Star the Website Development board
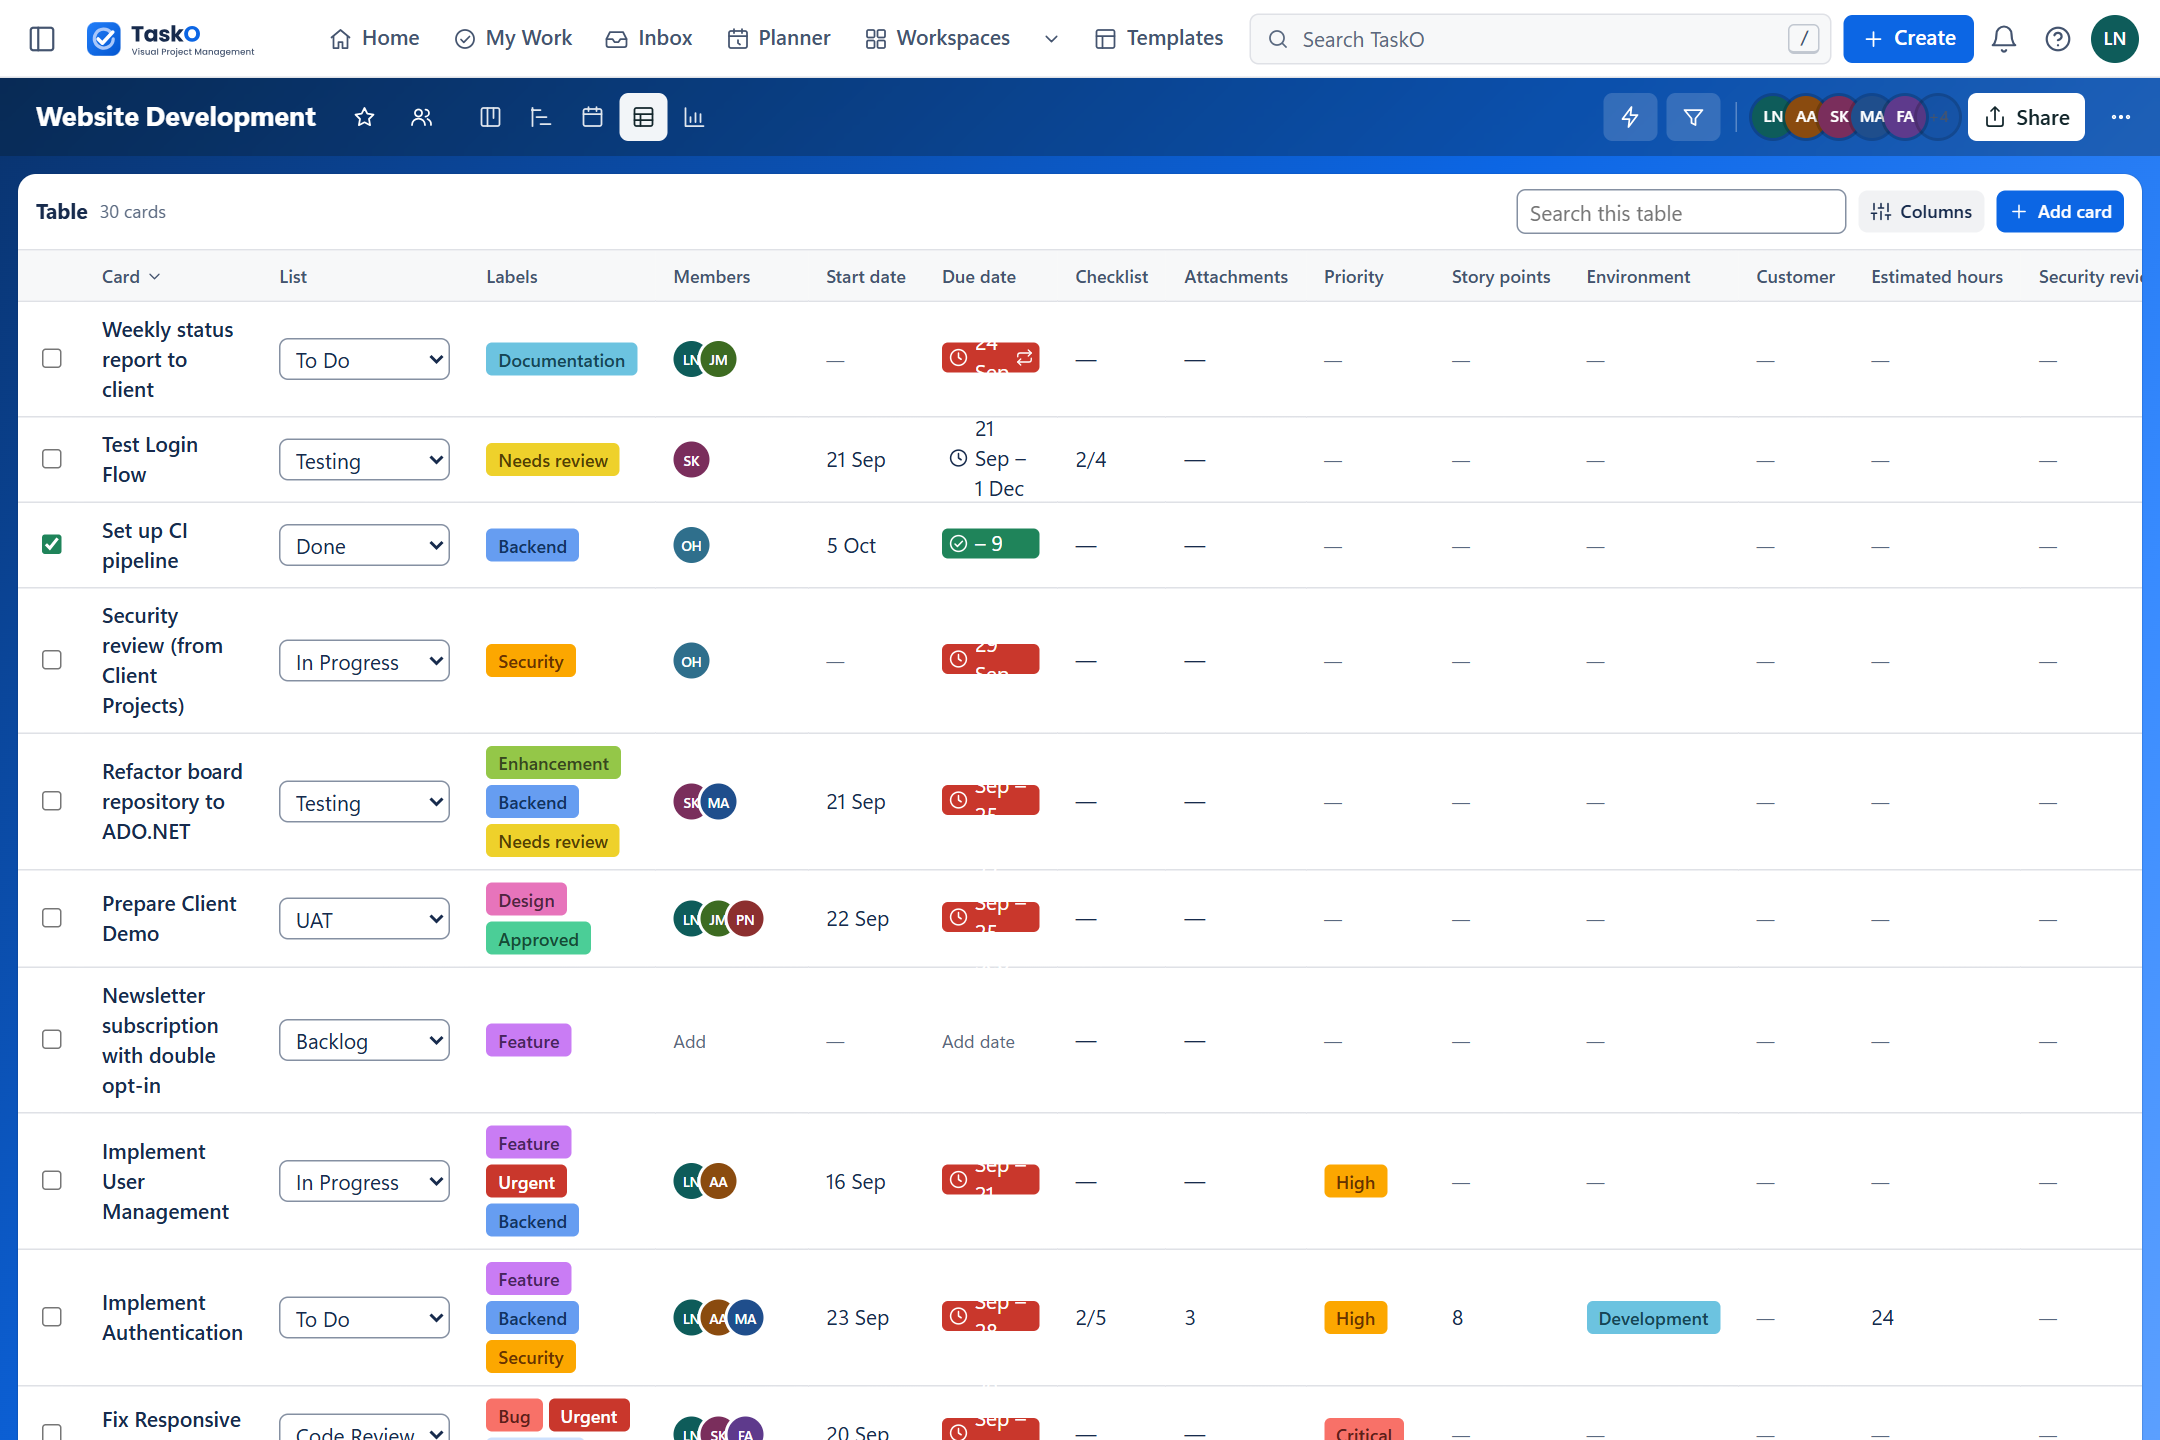The width and height of the screenshot is (2160, 1440). [x=364, y=117]
